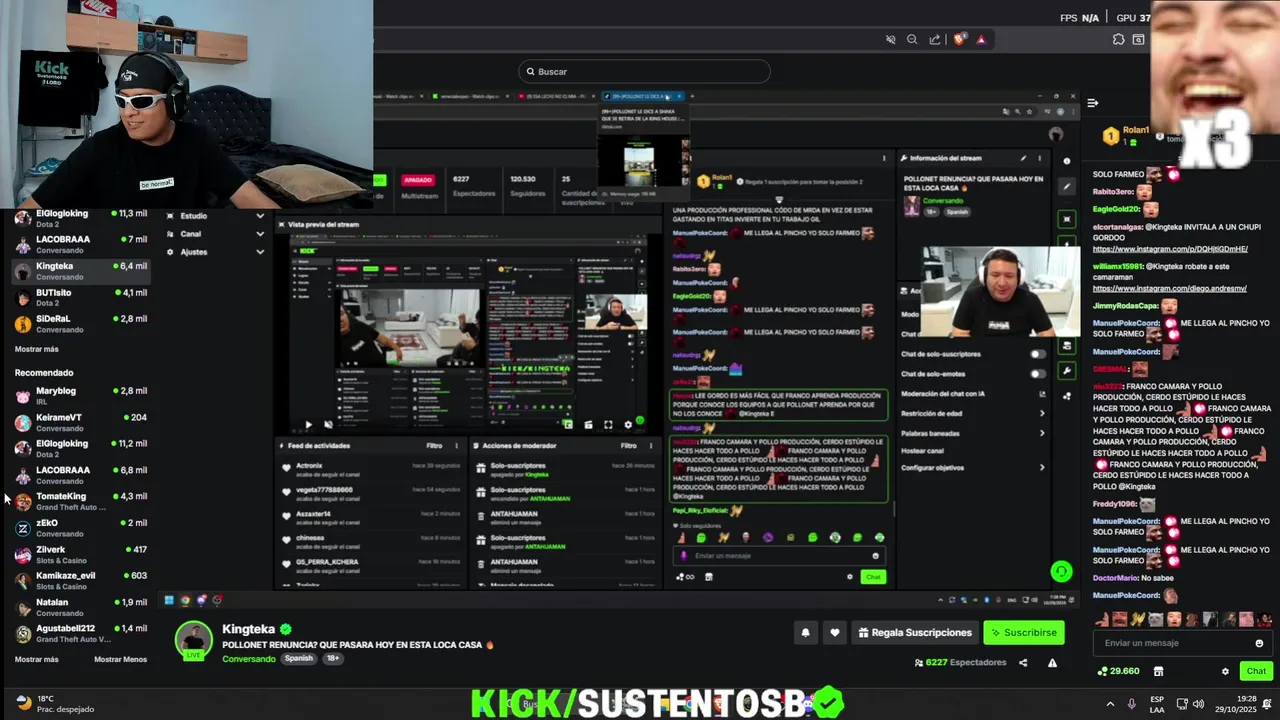Expand the Ajustes sidebar section
Viewport: 1280px width, 720px height.
point(216,252)
